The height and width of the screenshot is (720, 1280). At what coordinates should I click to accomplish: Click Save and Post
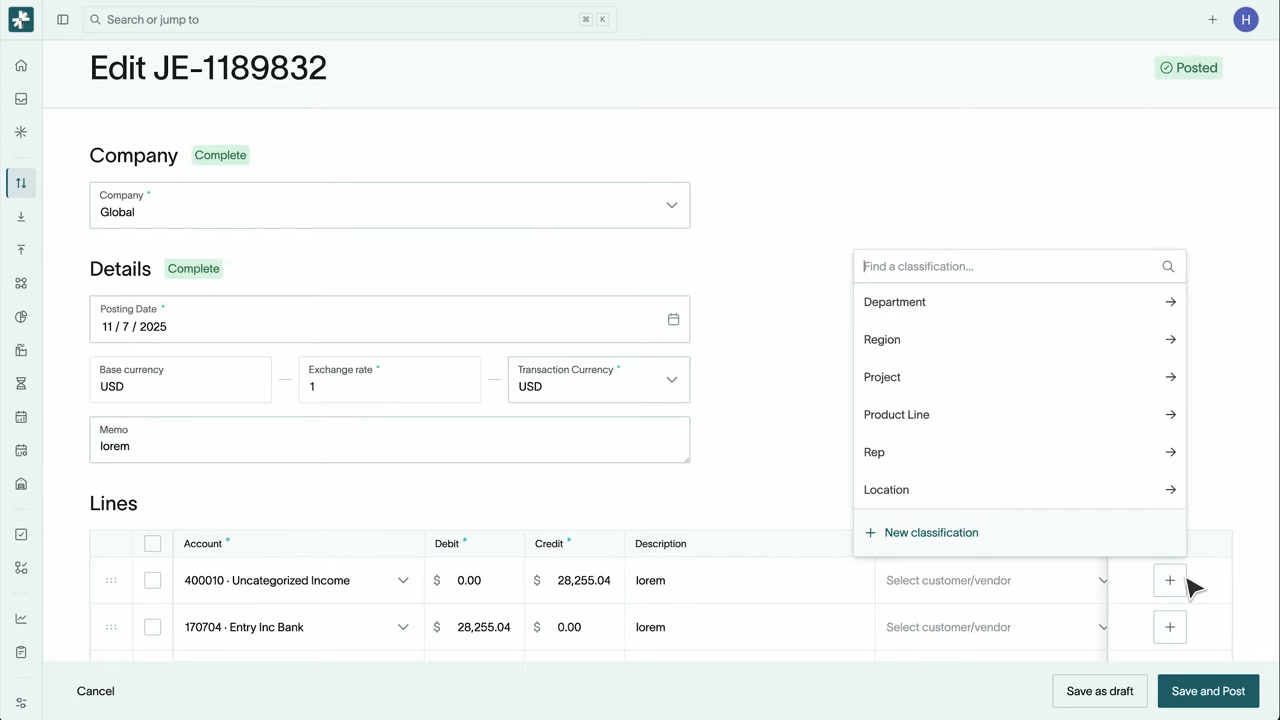click(1208, 691)
